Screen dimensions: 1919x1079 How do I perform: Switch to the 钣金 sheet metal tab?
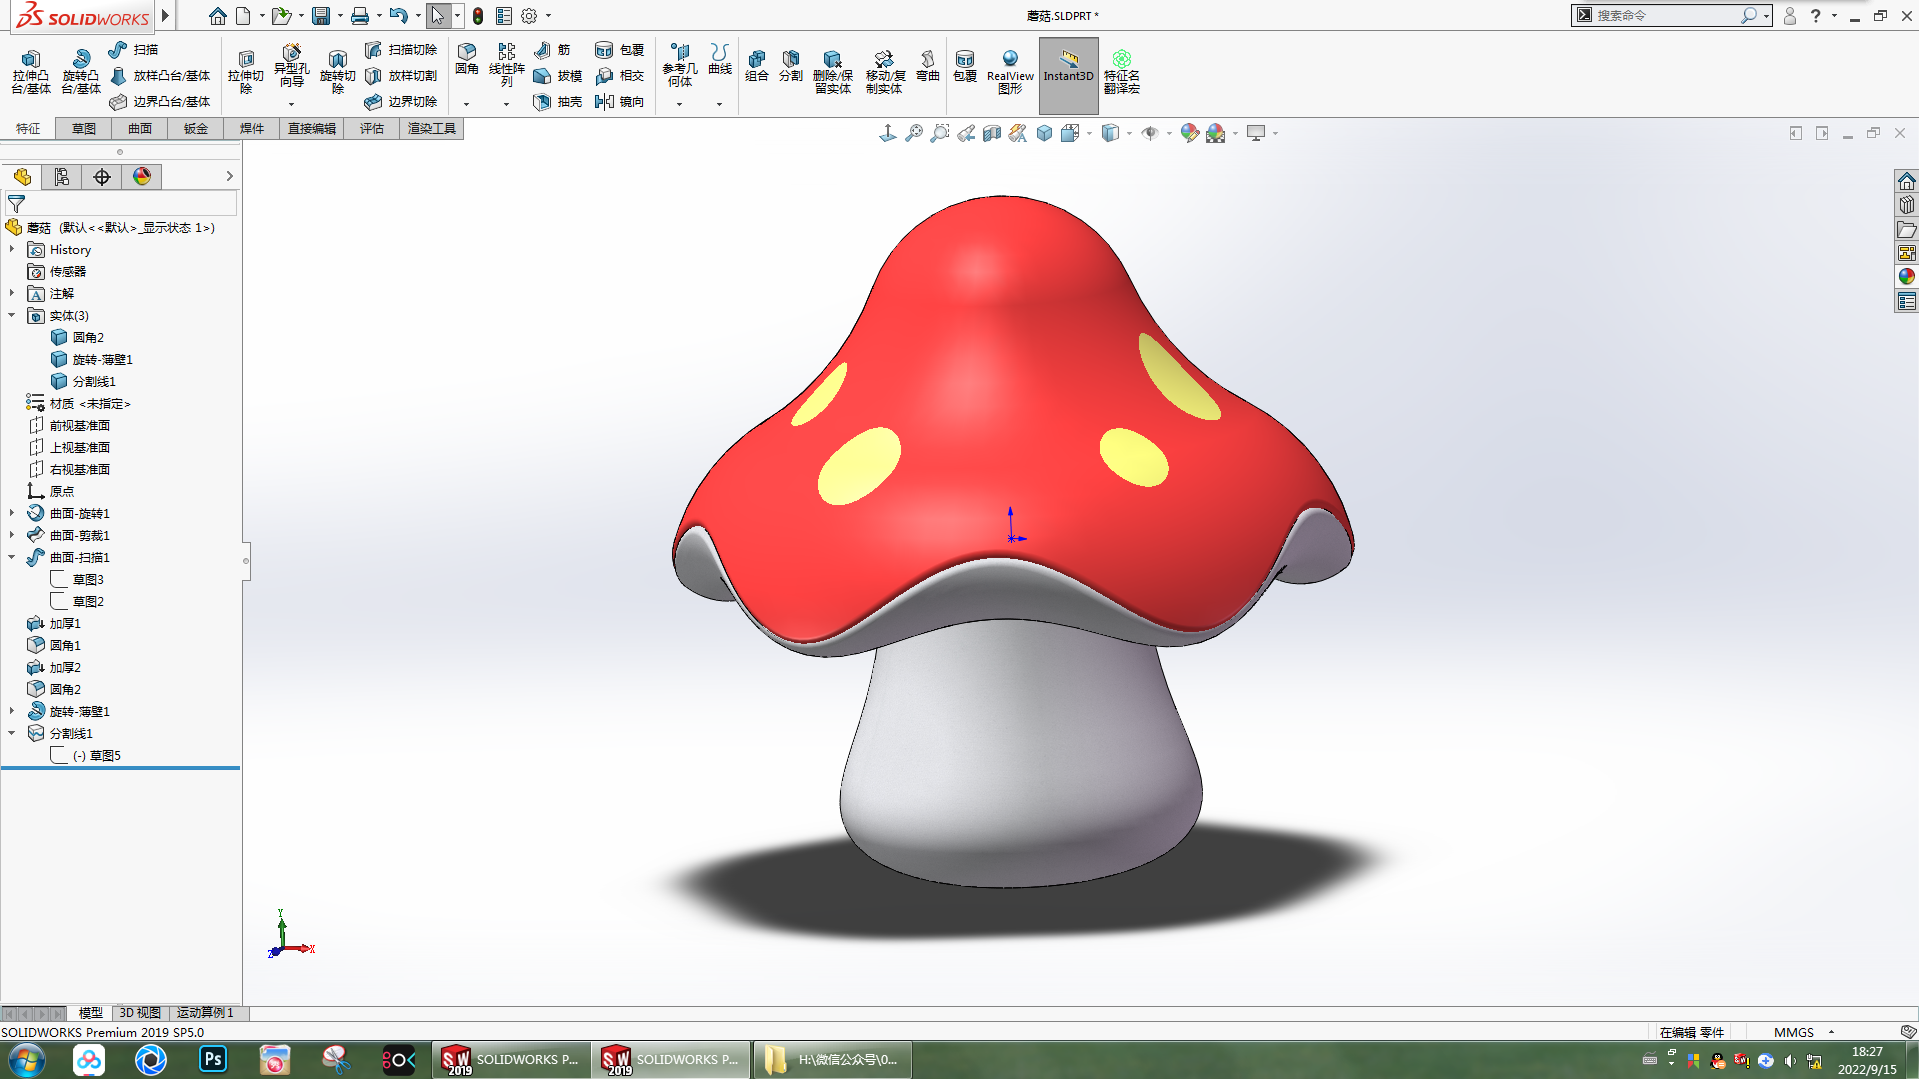196,128
